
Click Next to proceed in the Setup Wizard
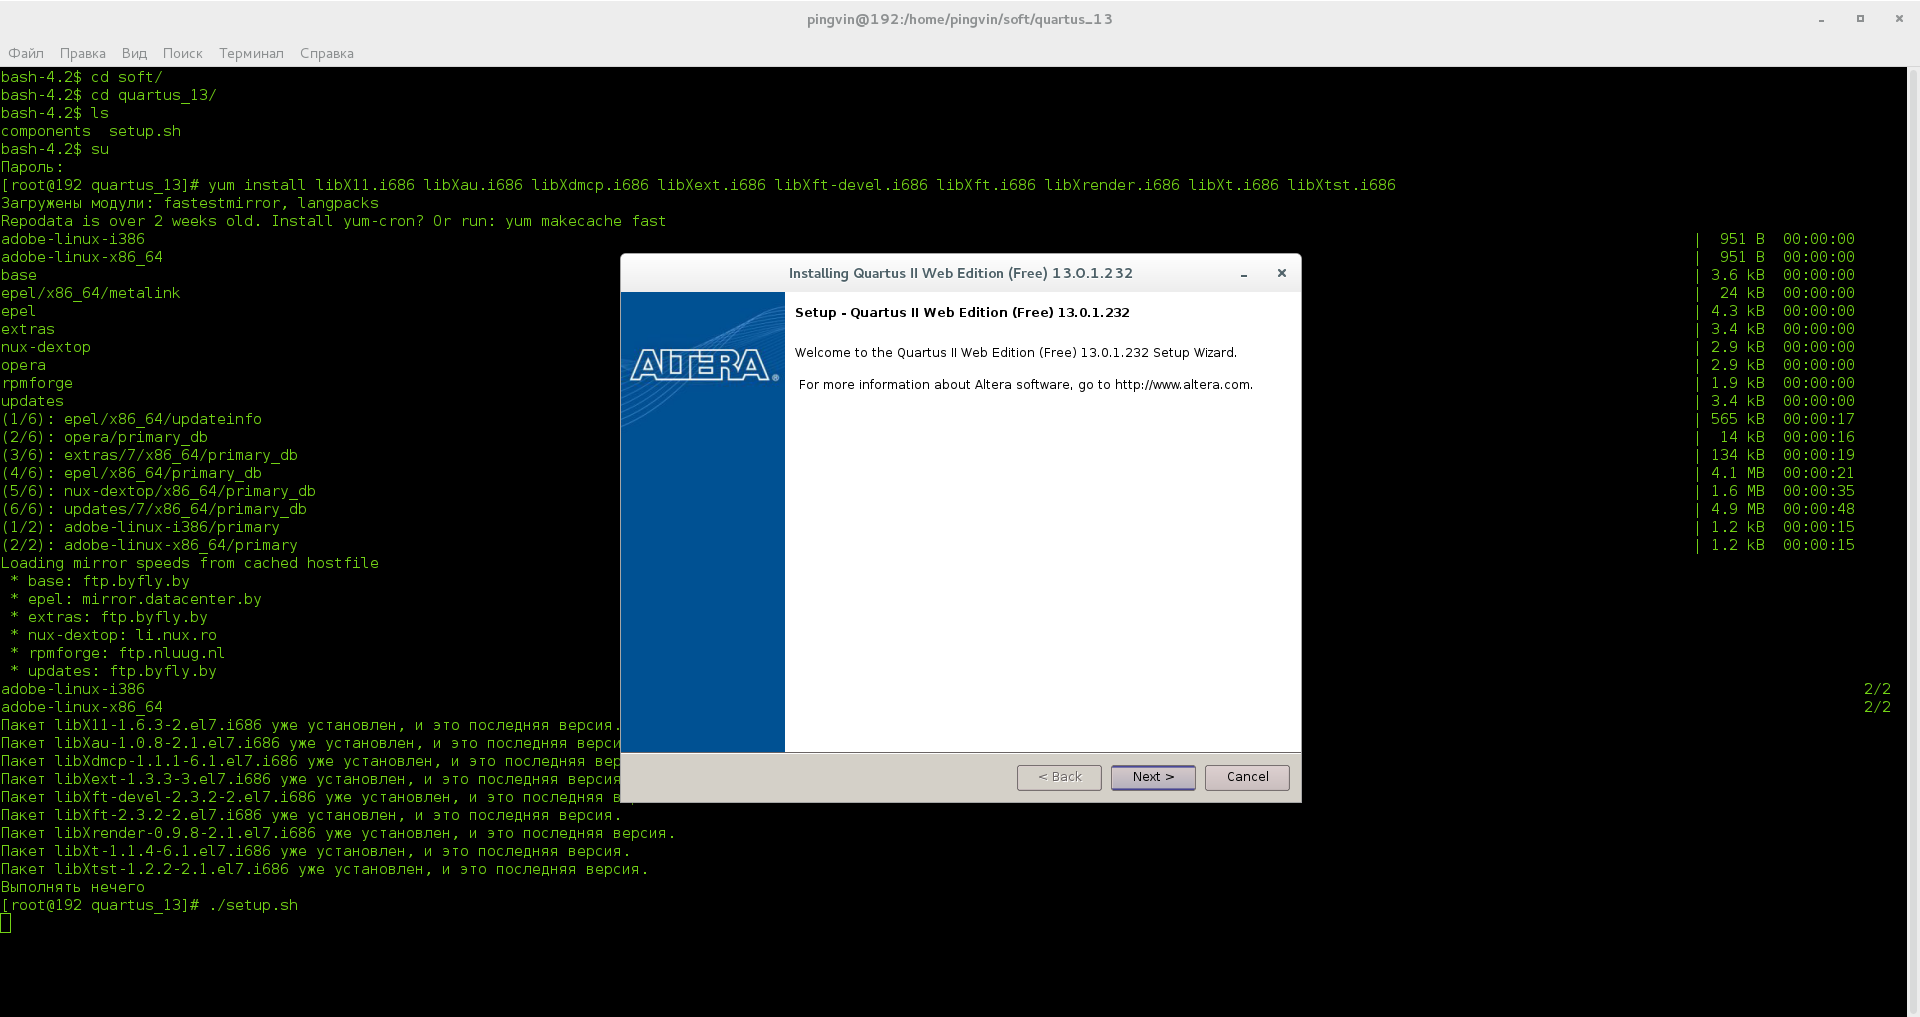(1152, 777)
